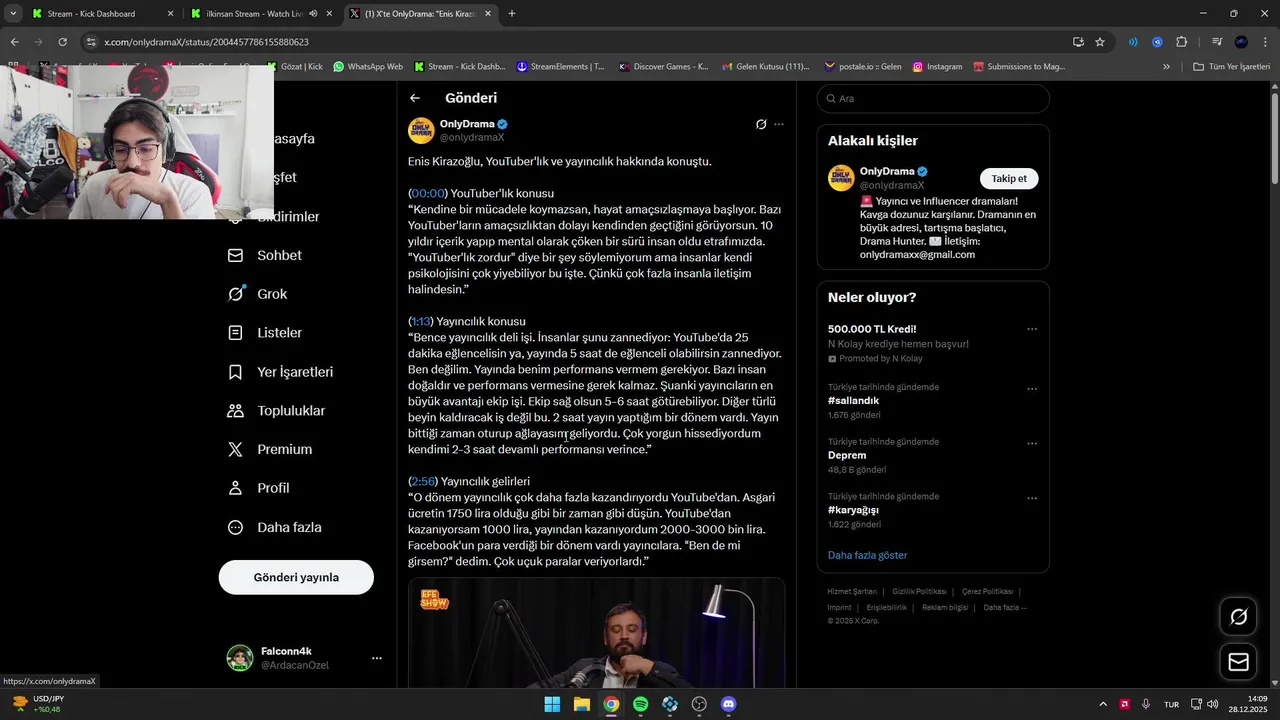Switch the TUR keyboard language indicator
Screen dimensions: 1280x720
(x=1171, y=704)
